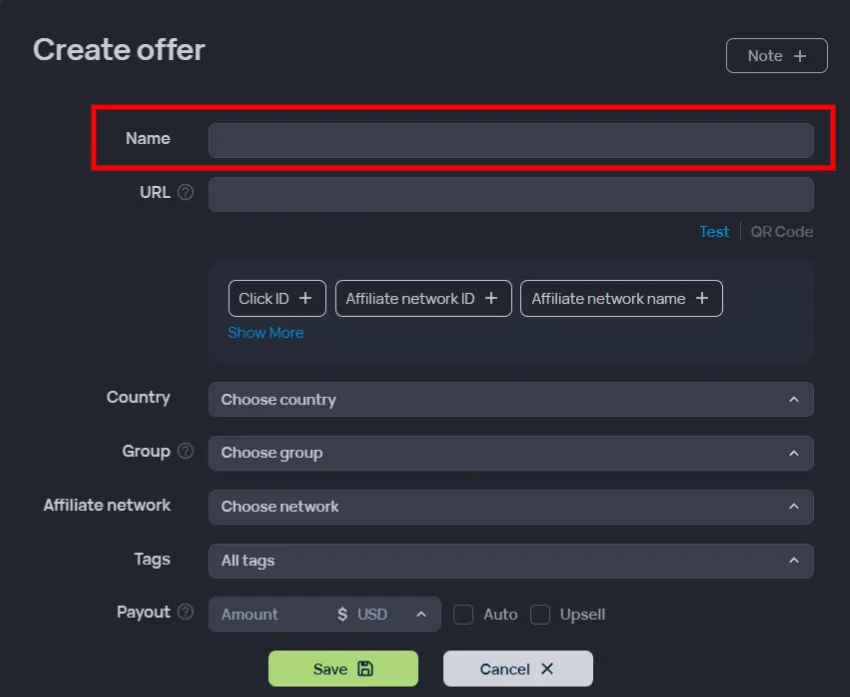Click plus icon on Affiliate network name
This screenshot has height=697, width=850.
702,298
